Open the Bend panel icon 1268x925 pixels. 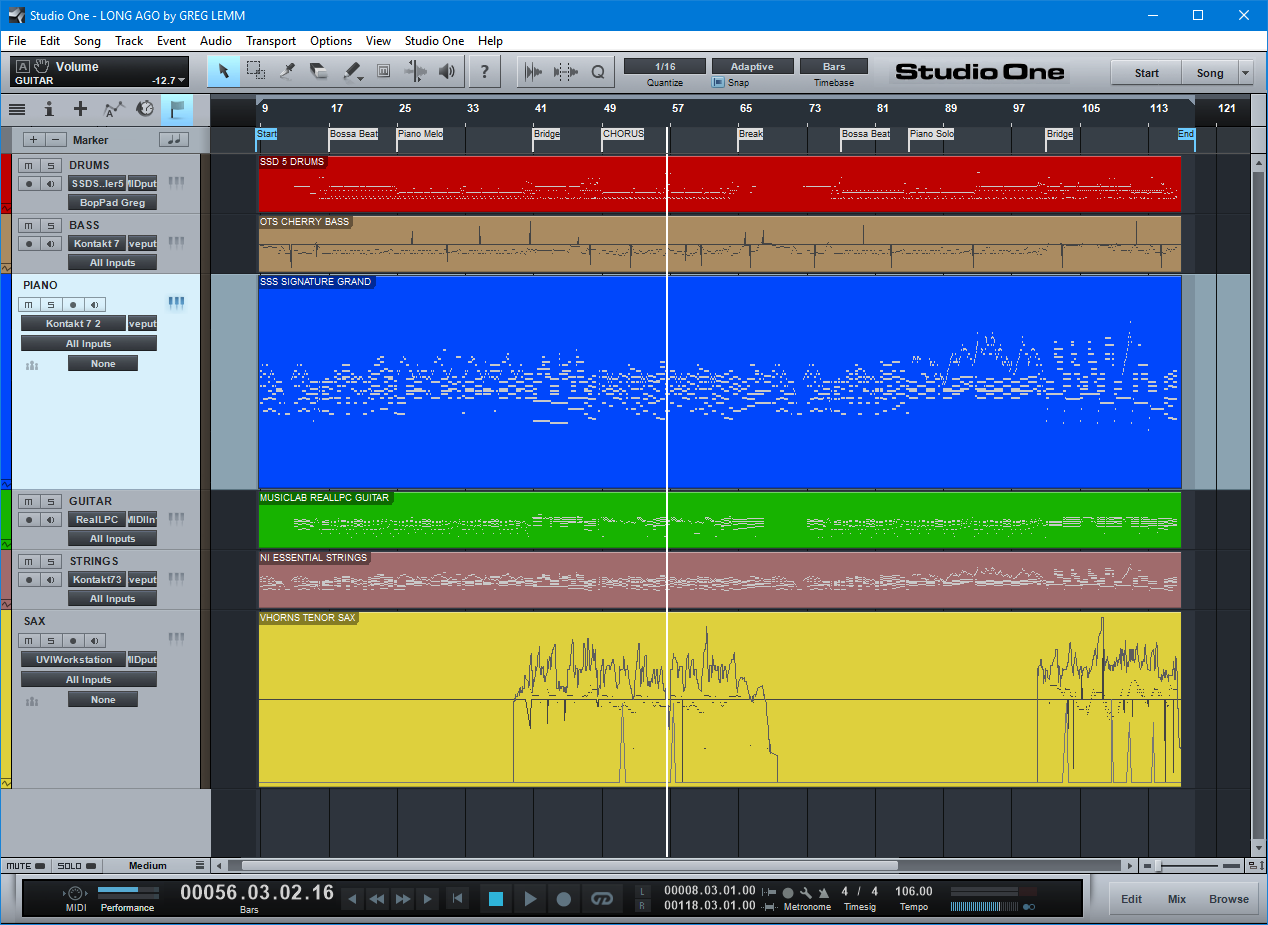[566, 71]
